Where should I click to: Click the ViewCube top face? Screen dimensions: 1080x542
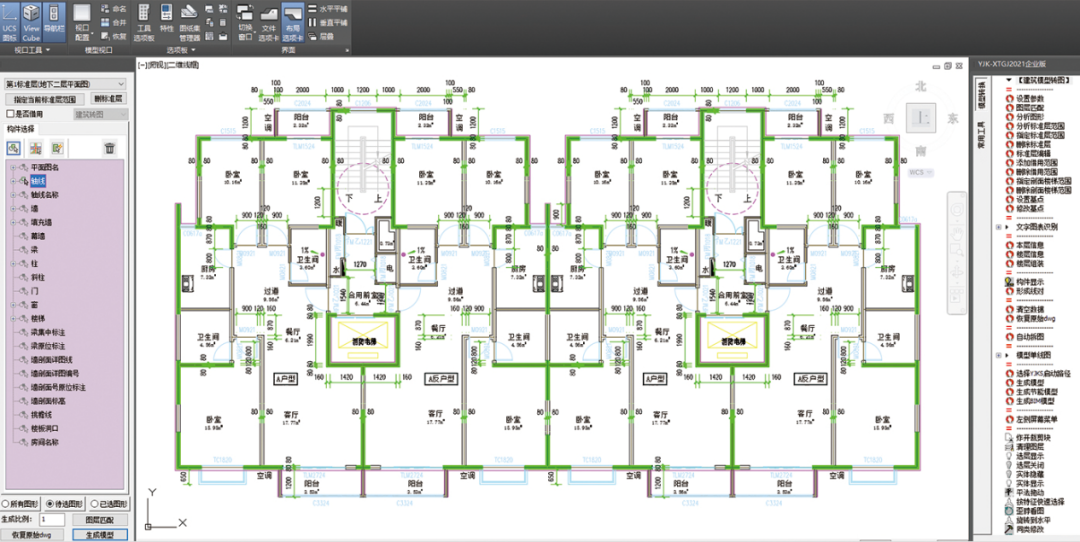pos(920,117)
